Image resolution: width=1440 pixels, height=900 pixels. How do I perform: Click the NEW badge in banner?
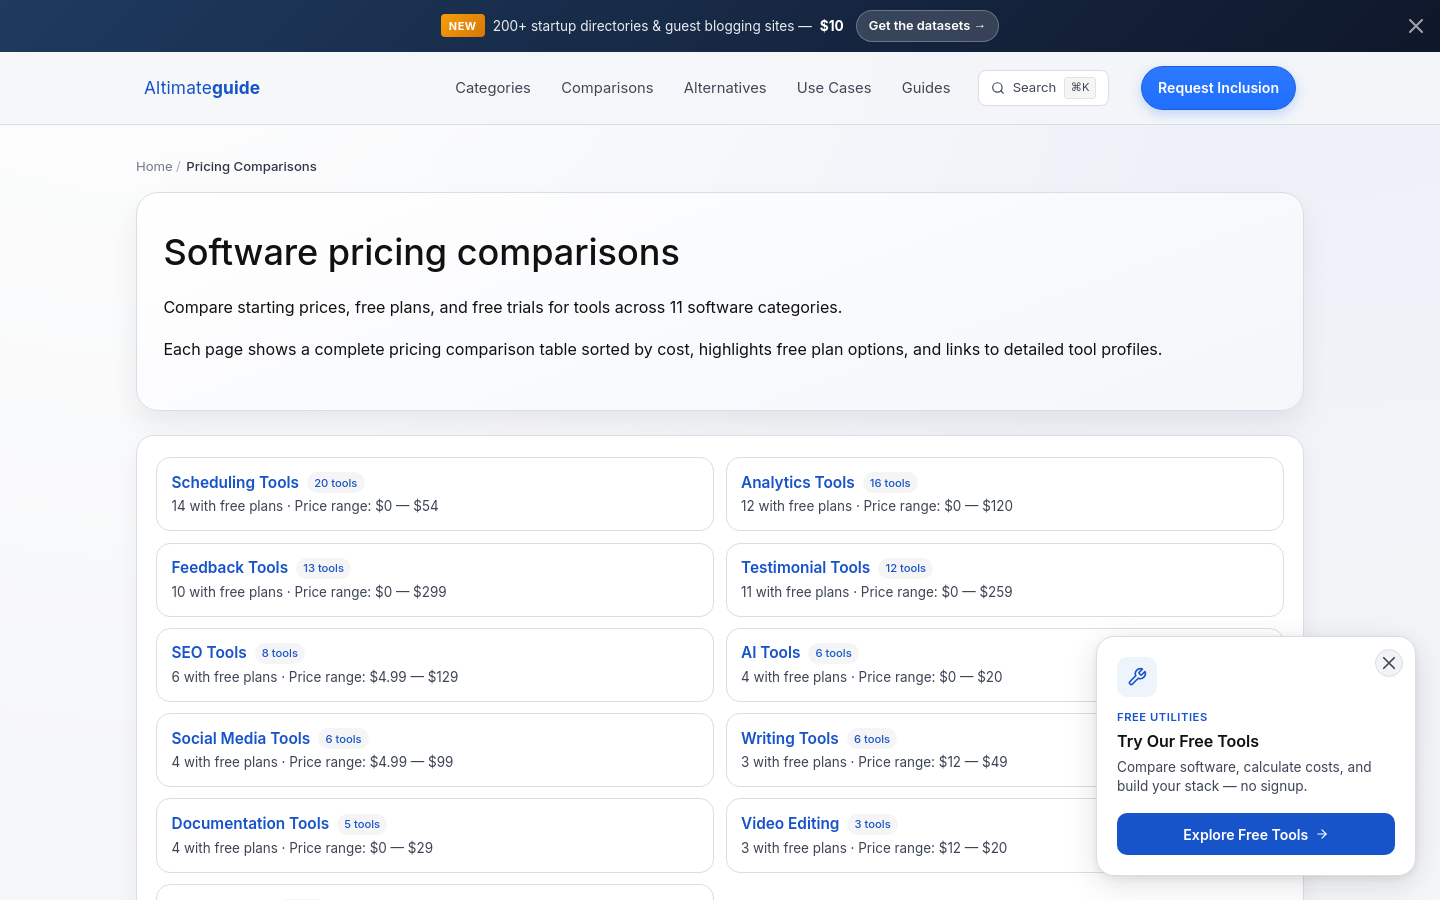(462, 26)
